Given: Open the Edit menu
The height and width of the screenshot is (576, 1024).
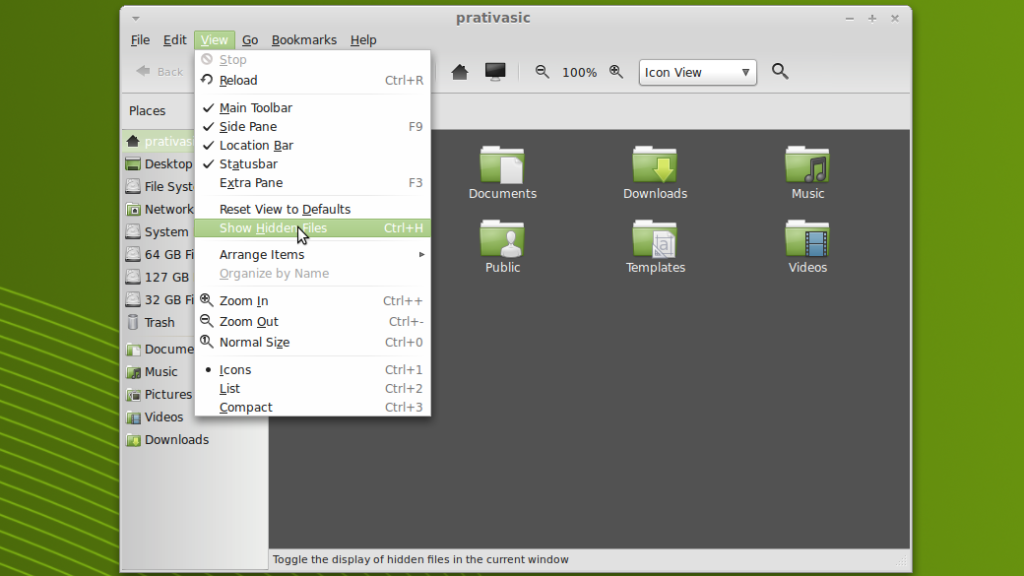Looking at the screenshot, I should (x=174, y=40).
